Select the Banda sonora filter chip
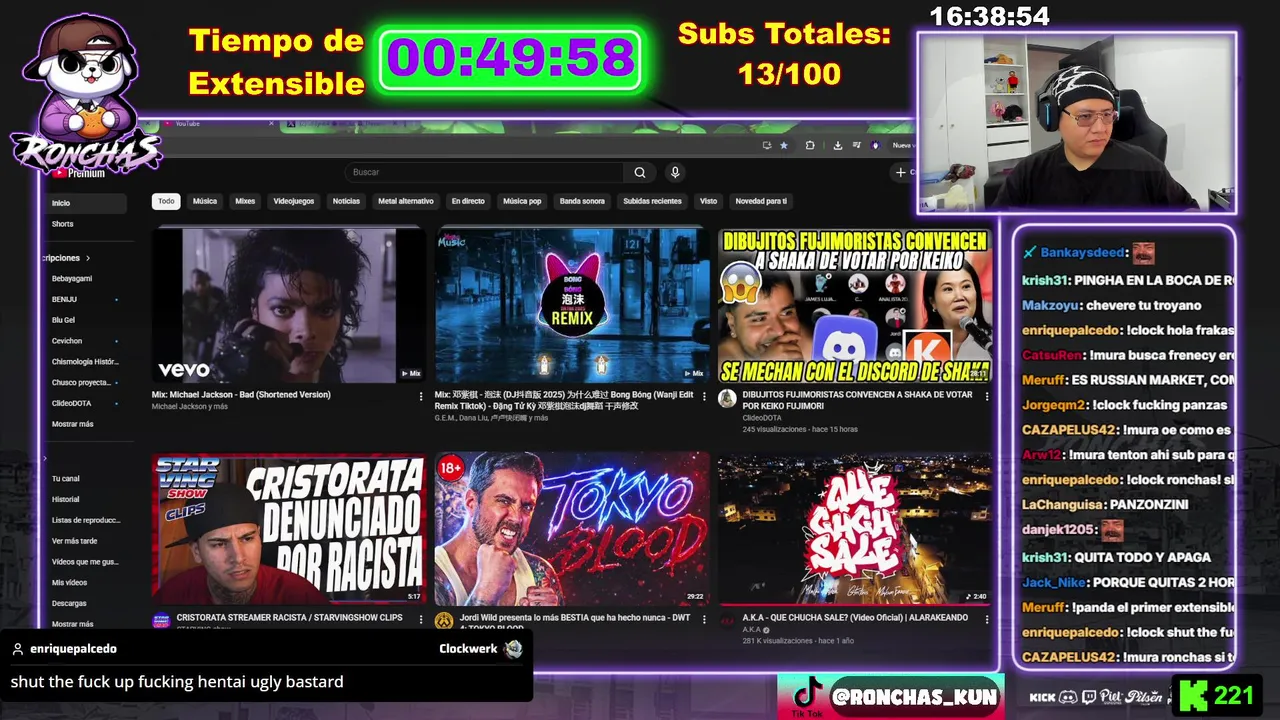 point(582,201)
